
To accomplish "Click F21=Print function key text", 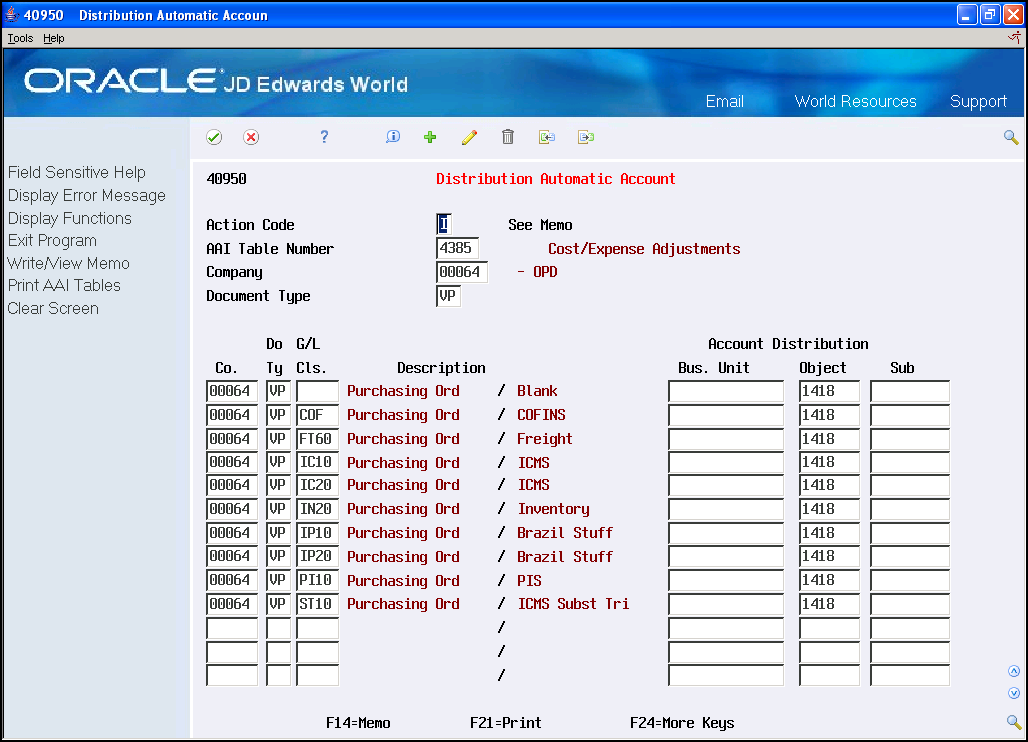I will pos(505,723).
